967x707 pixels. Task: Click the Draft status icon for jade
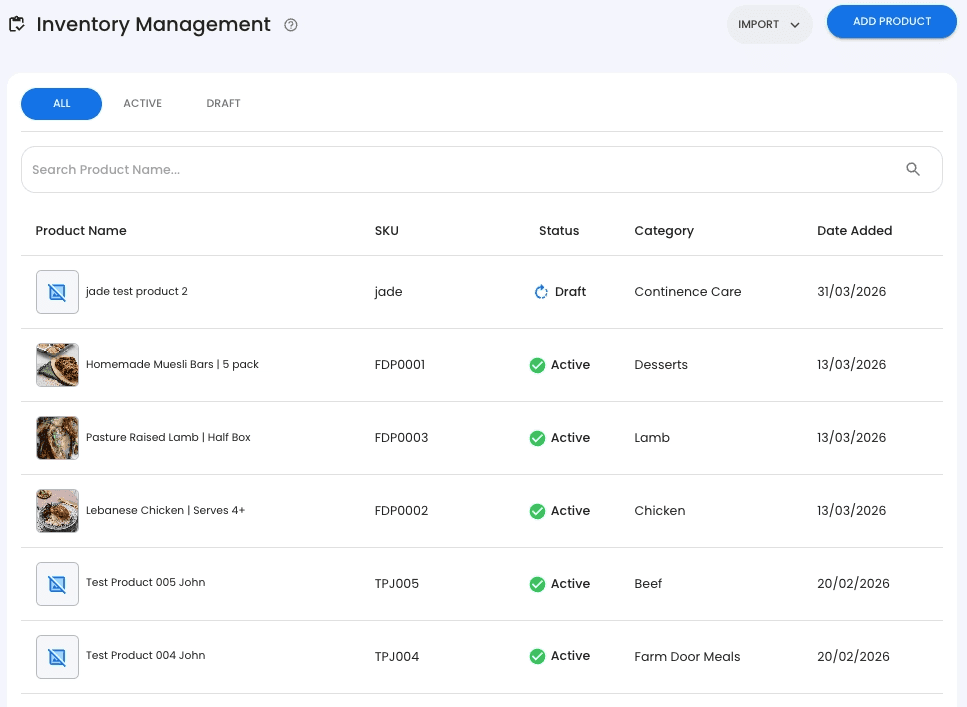click(541, 292)
